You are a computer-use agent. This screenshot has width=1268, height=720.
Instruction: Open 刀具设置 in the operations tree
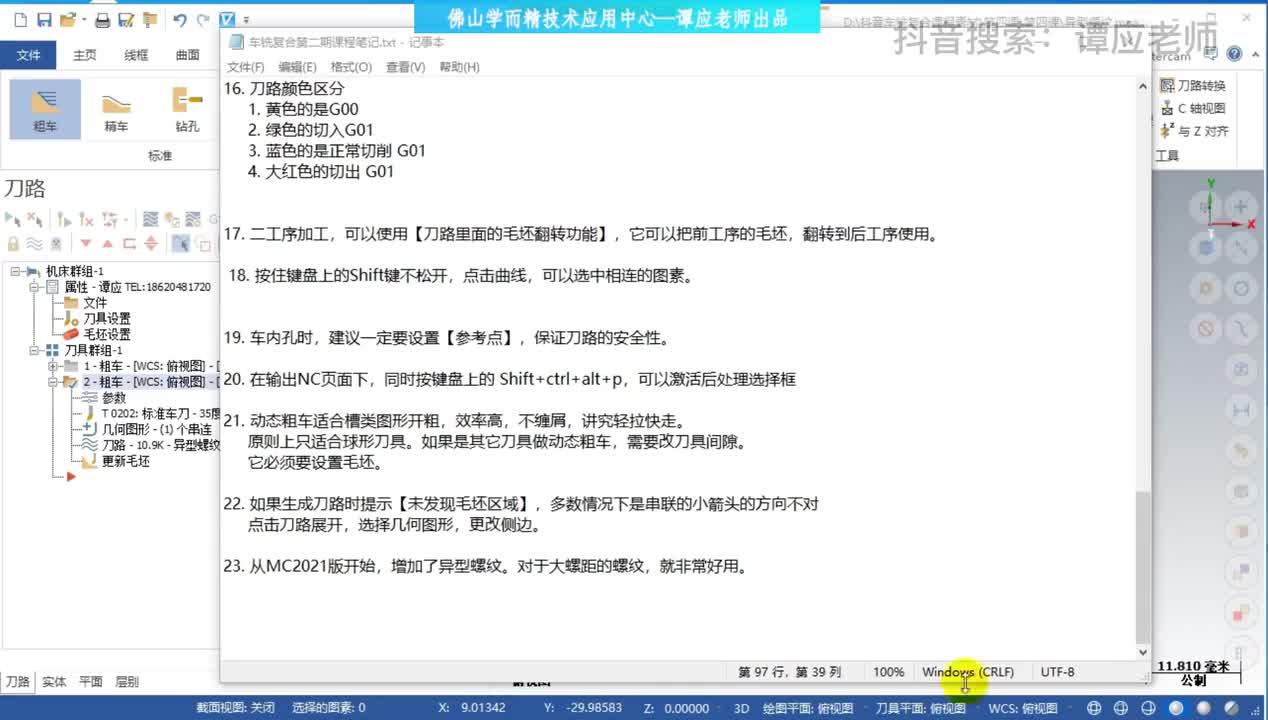pos(106,319)
